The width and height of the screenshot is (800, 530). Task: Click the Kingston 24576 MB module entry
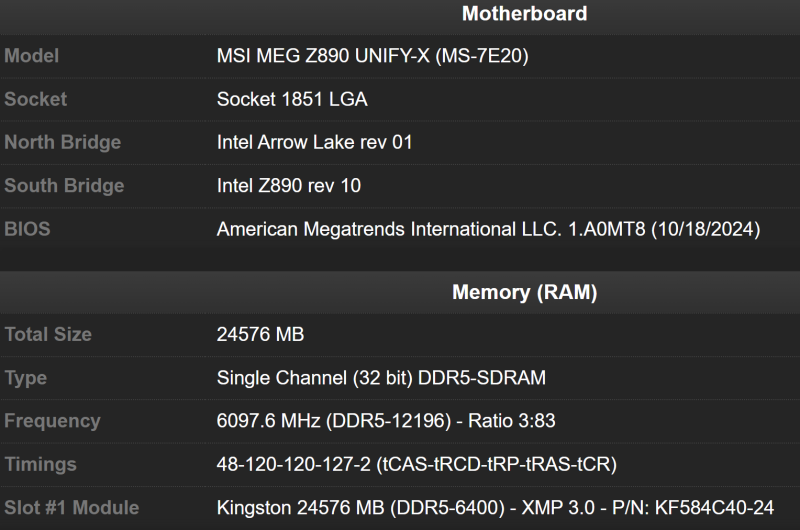tap(495, 508)
